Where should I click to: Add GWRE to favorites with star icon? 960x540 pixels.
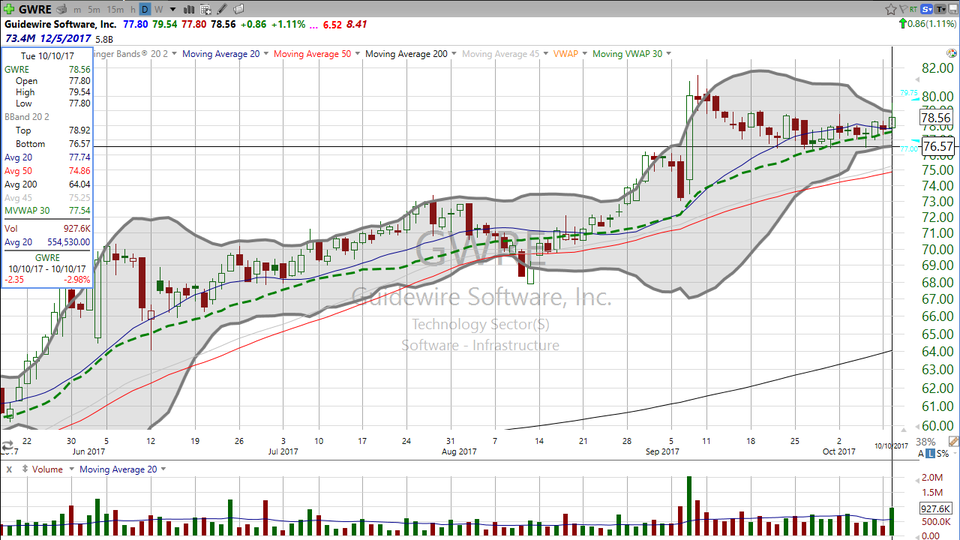pyautogui.click(x=891, y=9)
